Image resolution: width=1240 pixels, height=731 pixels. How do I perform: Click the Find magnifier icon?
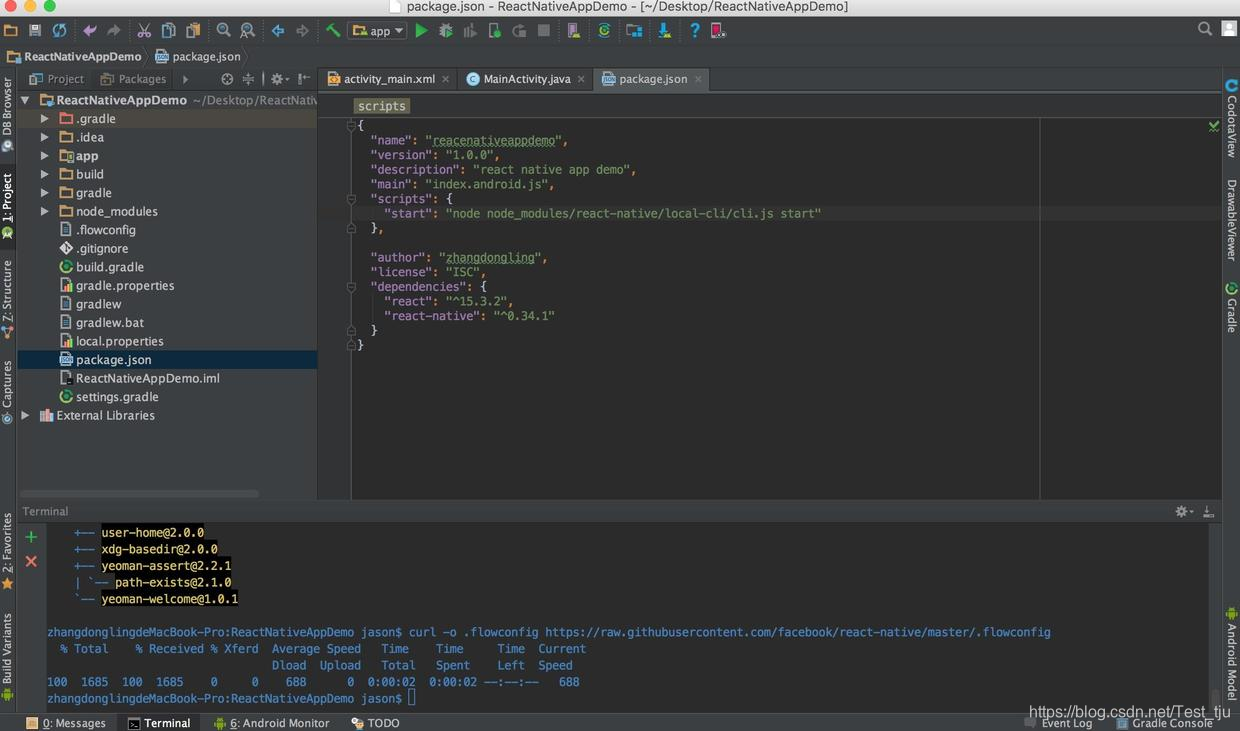tap(223, 31)
